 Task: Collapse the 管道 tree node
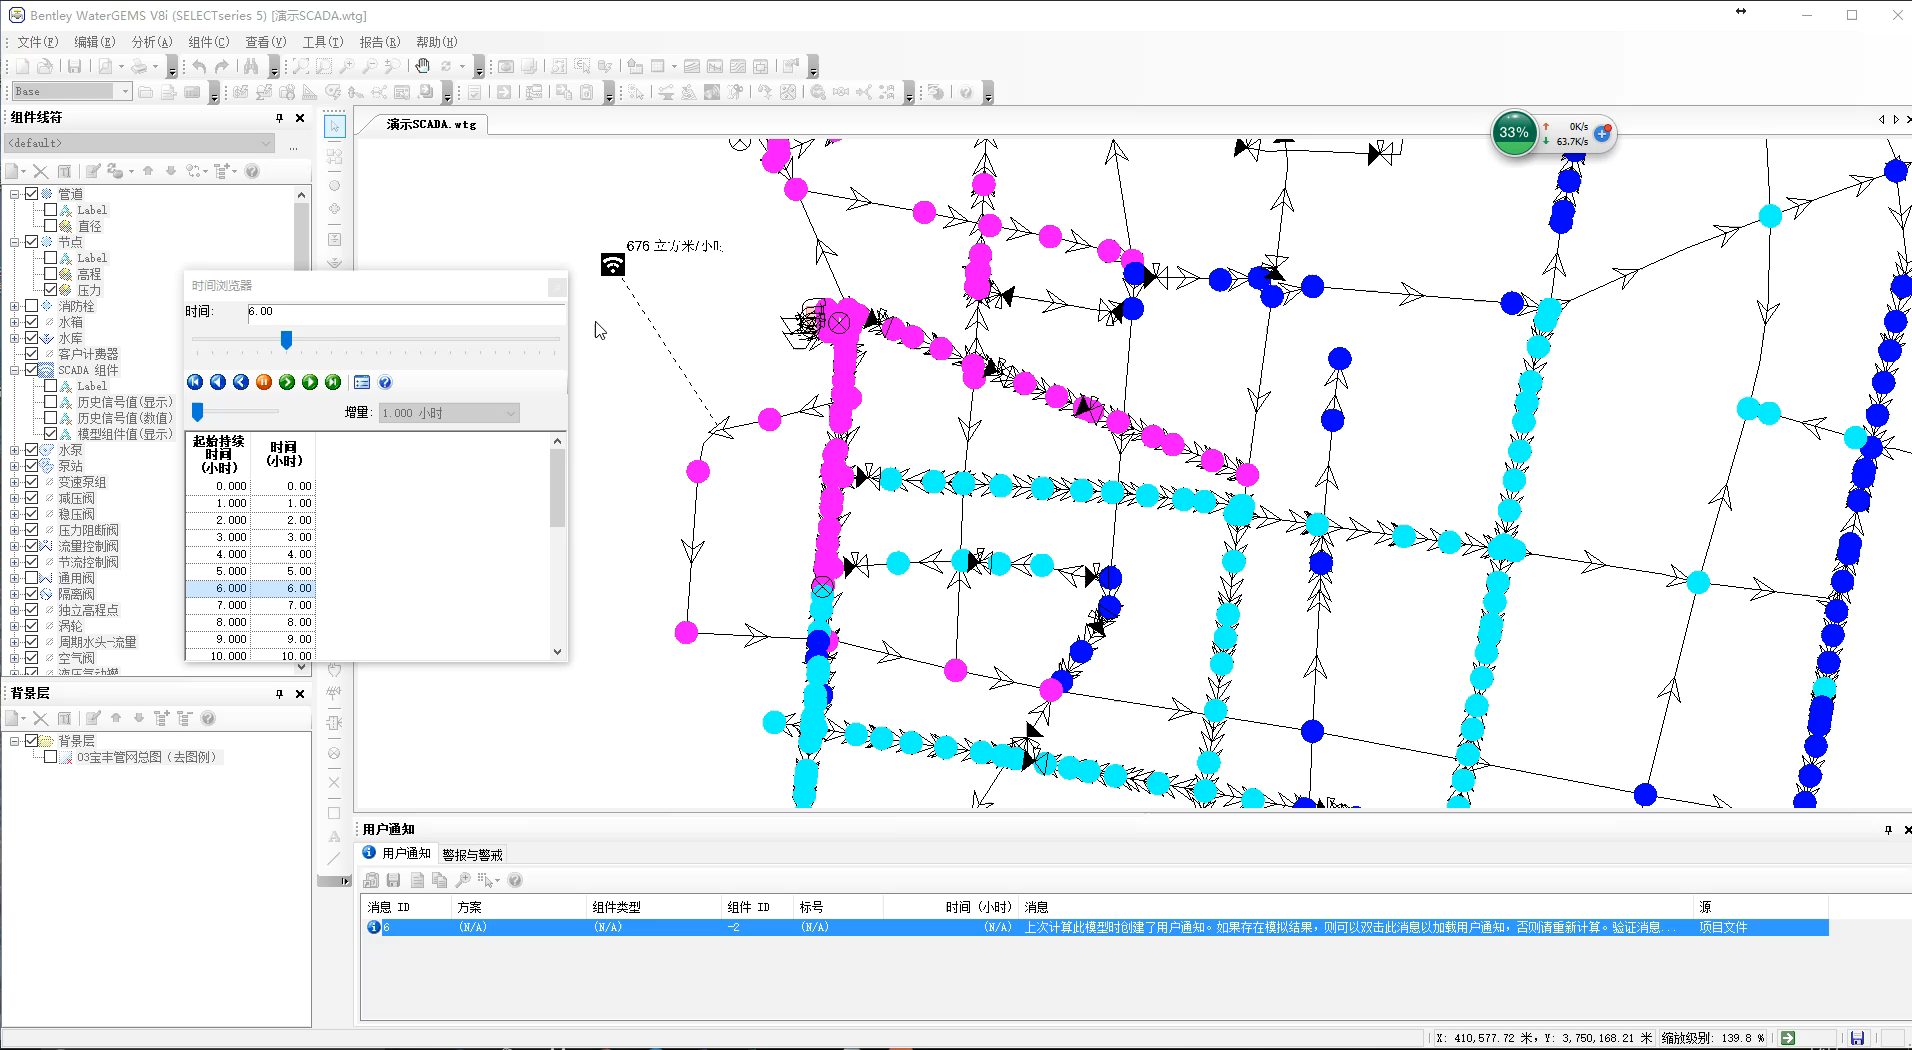(x=15, y=194)
